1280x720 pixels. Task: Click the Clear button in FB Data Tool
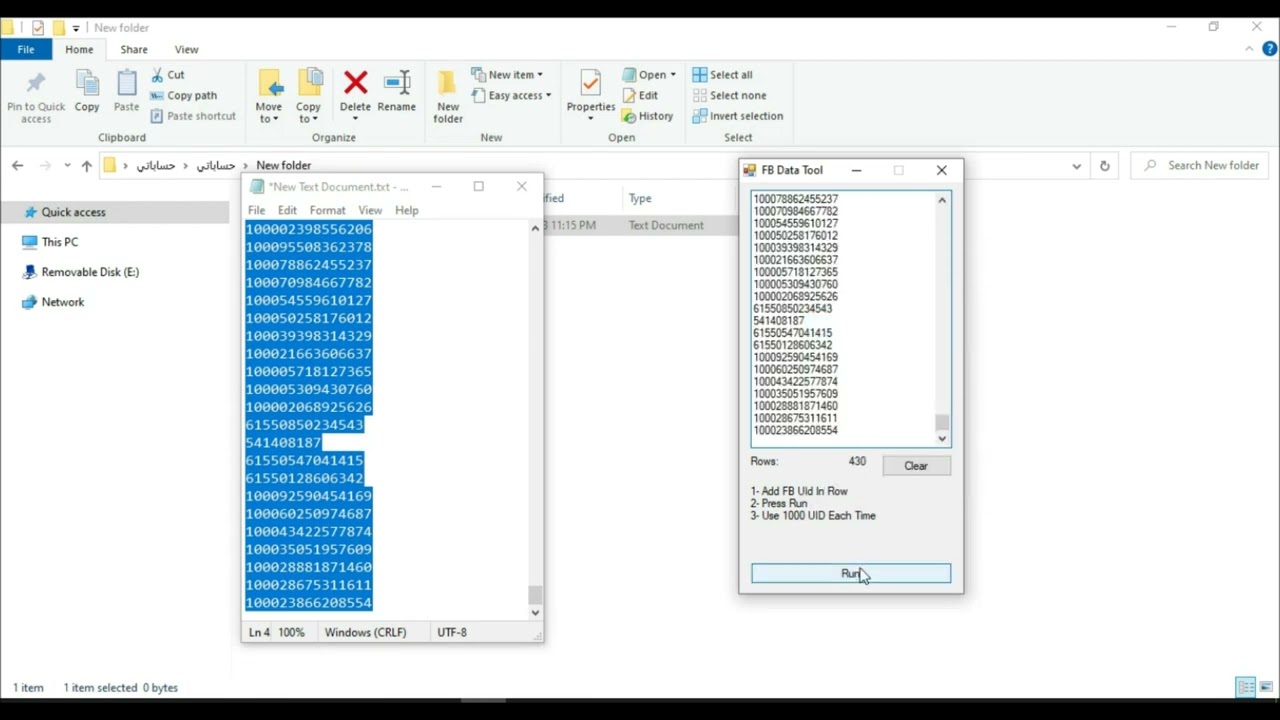coord(916,466)
